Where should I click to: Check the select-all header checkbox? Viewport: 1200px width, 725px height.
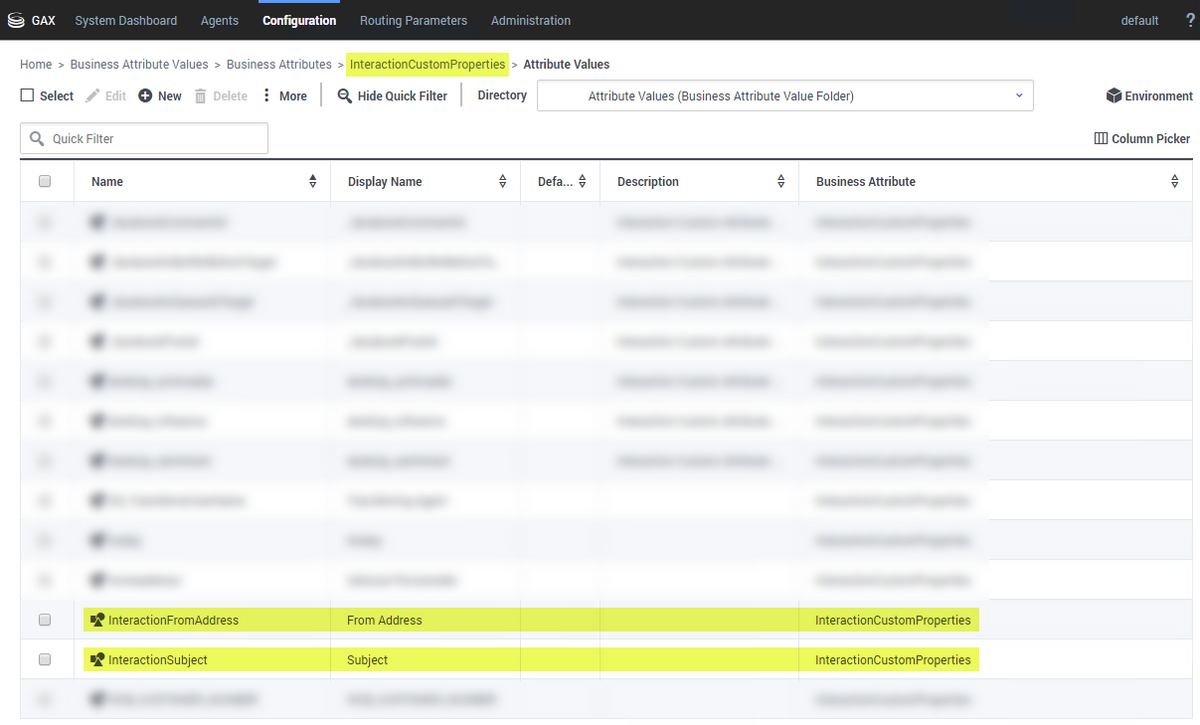(x=44, y=181)
